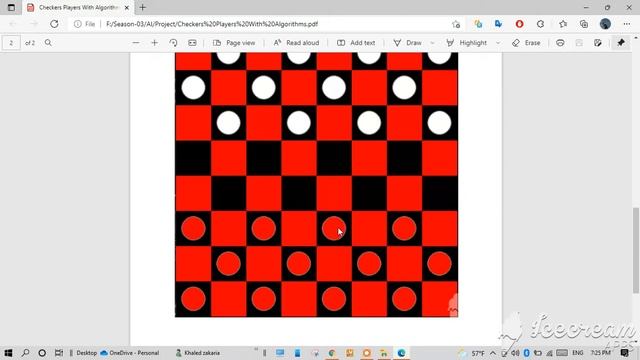Screen dimensions: 640x360
Task: Select the Erase tool
Action: [x=526, y=43]
